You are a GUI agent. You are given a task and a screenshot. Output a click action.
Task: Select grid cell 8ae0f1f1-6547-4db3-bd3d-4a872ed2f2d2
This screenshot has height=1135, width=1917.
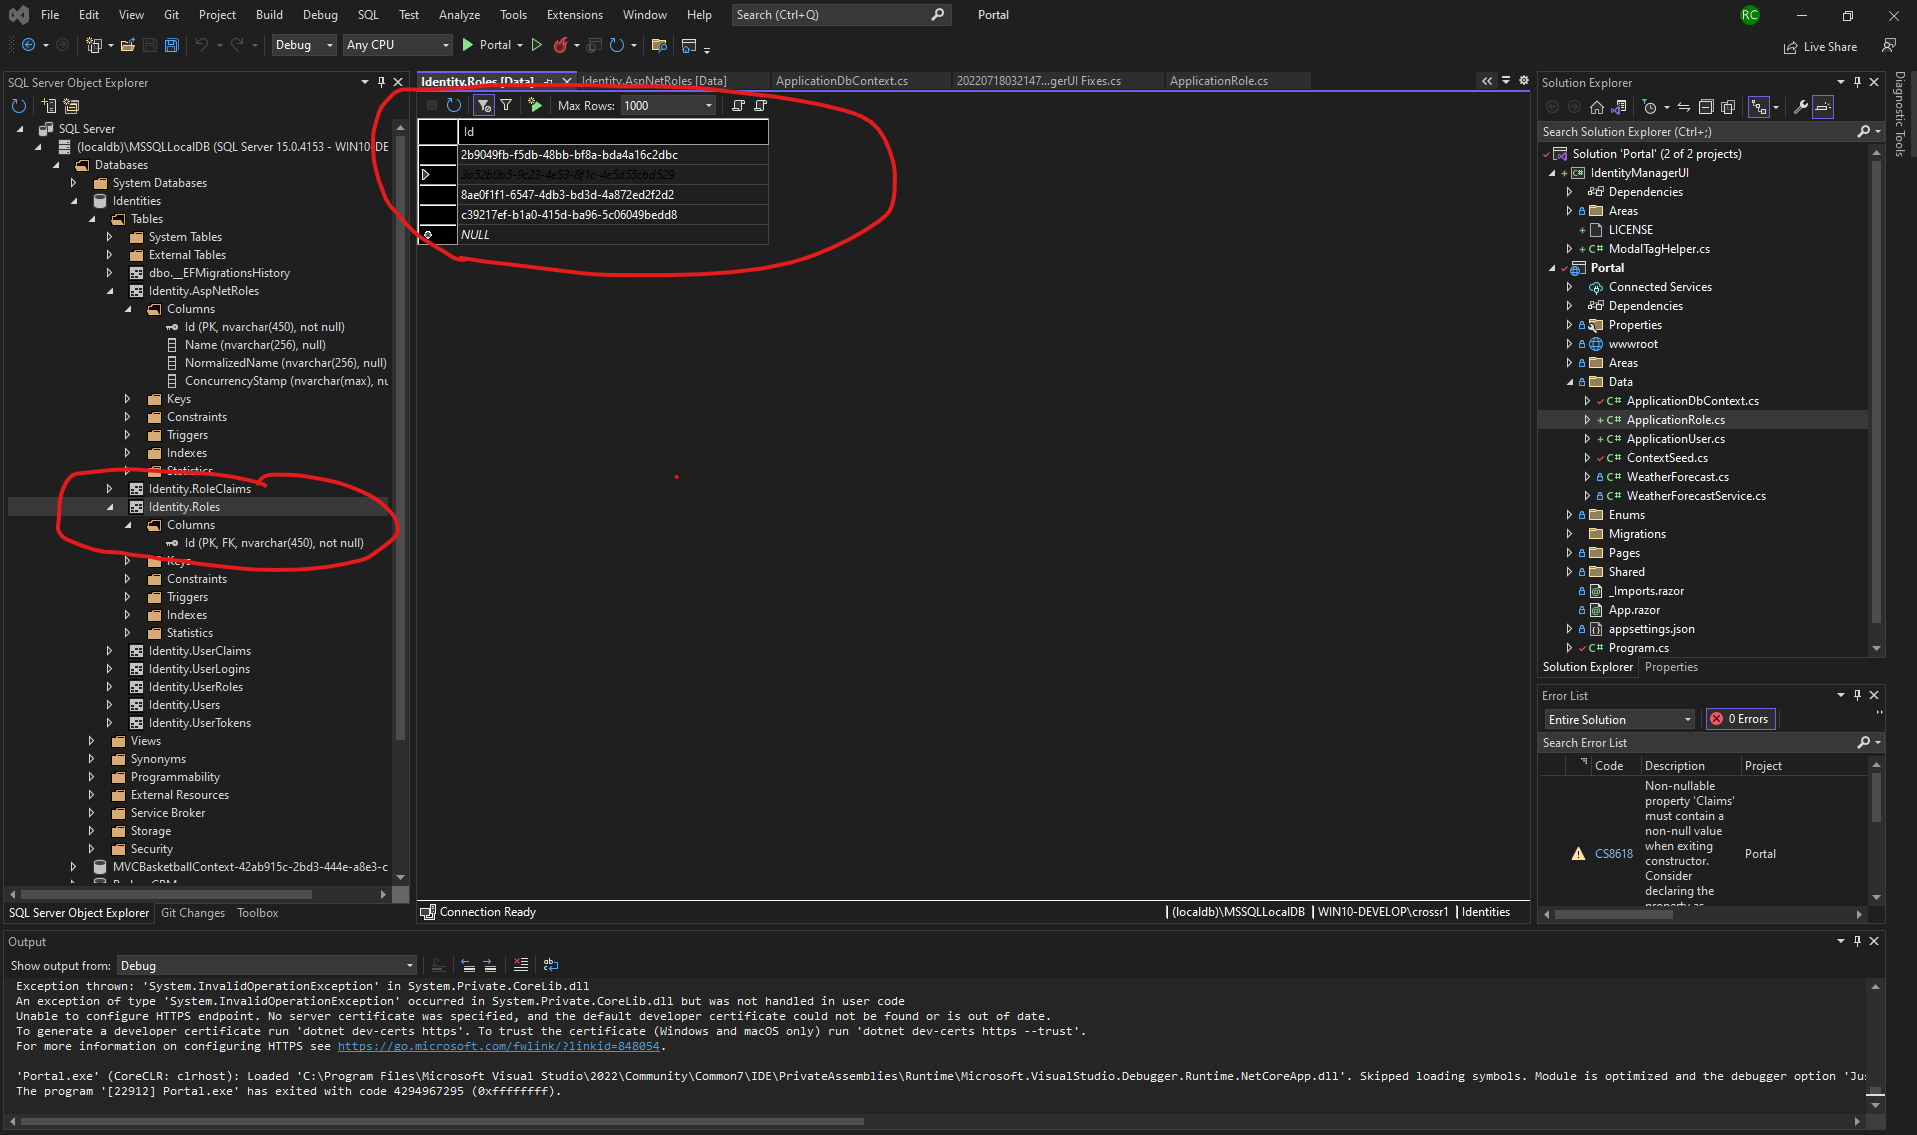tap(613, 195)
